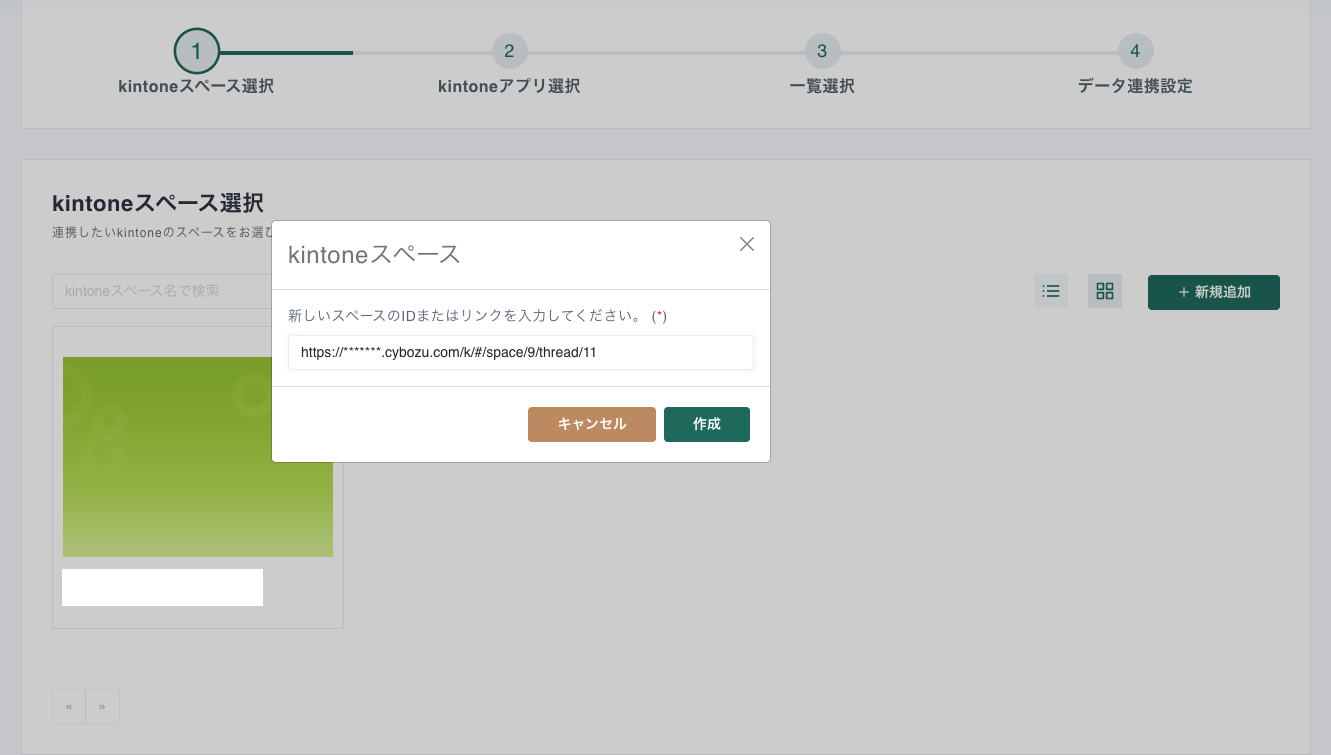Image resolution: width=1331 pixels, height=755 pixels.
Task: Select step 3 一覧選択 circle
Action: (x=822, y=51)
